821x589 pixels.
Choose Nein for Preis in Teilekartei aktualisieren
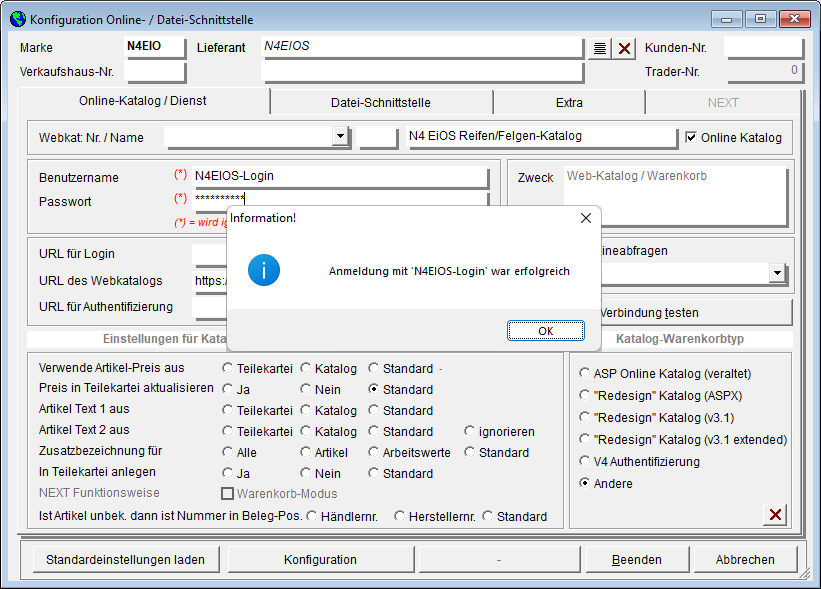point(305,389)
